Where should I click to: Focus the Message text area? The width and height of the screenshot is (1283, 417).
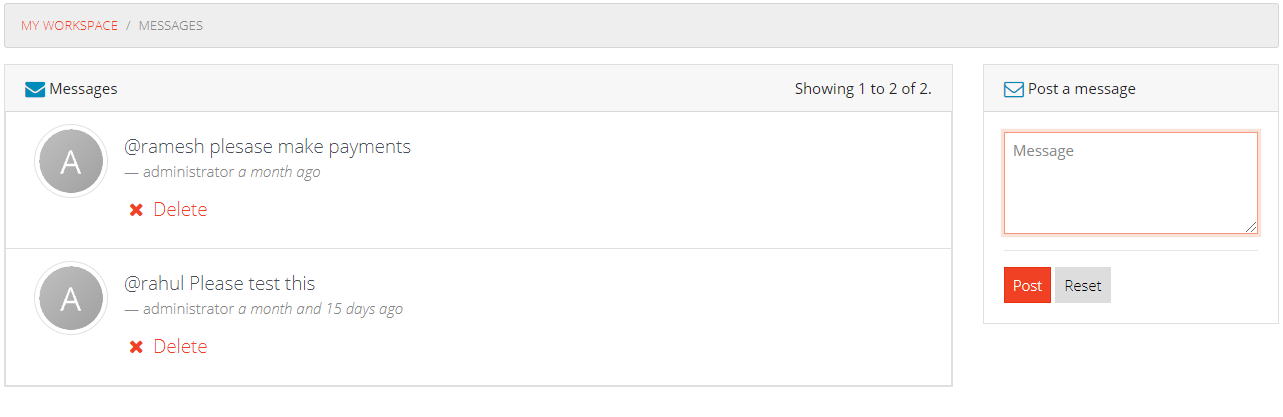click(x=1131, y=183)
